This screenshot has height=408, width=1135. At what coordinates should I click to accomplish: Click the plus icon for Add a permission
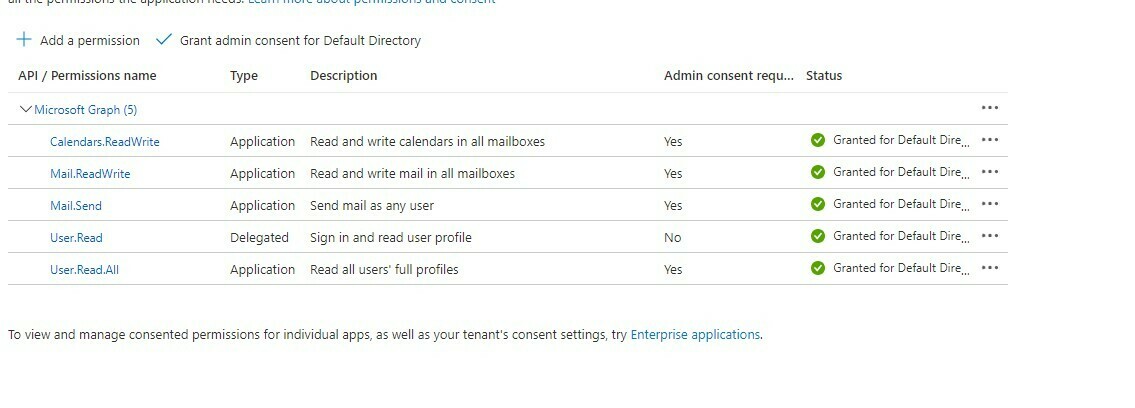[24, 39]
